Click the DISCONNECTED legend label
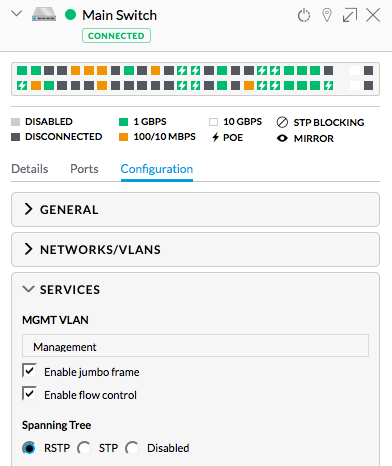Viewport: 392px width, 466px height. (x=64, y=137)
